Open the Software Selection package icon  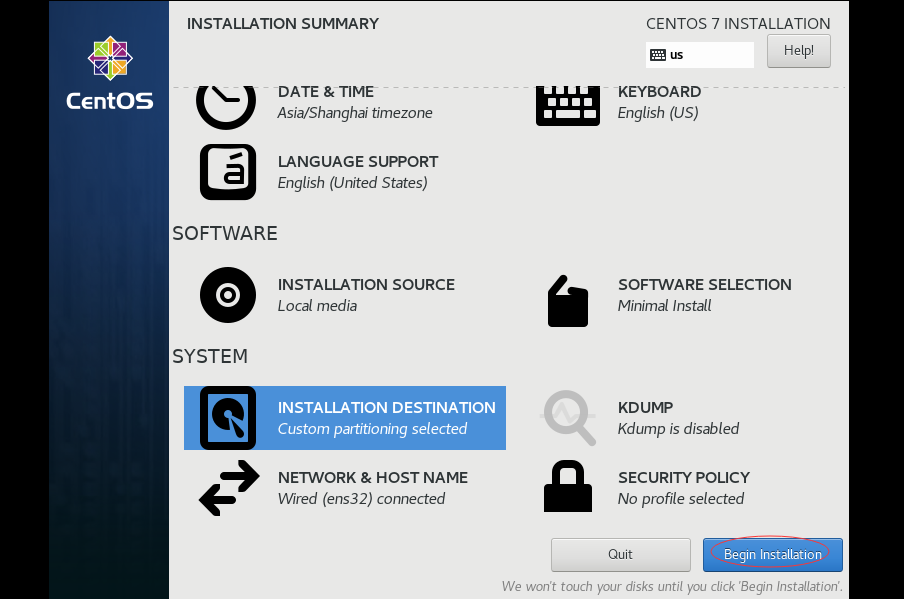pyautogui.click(x=568, y=301)
